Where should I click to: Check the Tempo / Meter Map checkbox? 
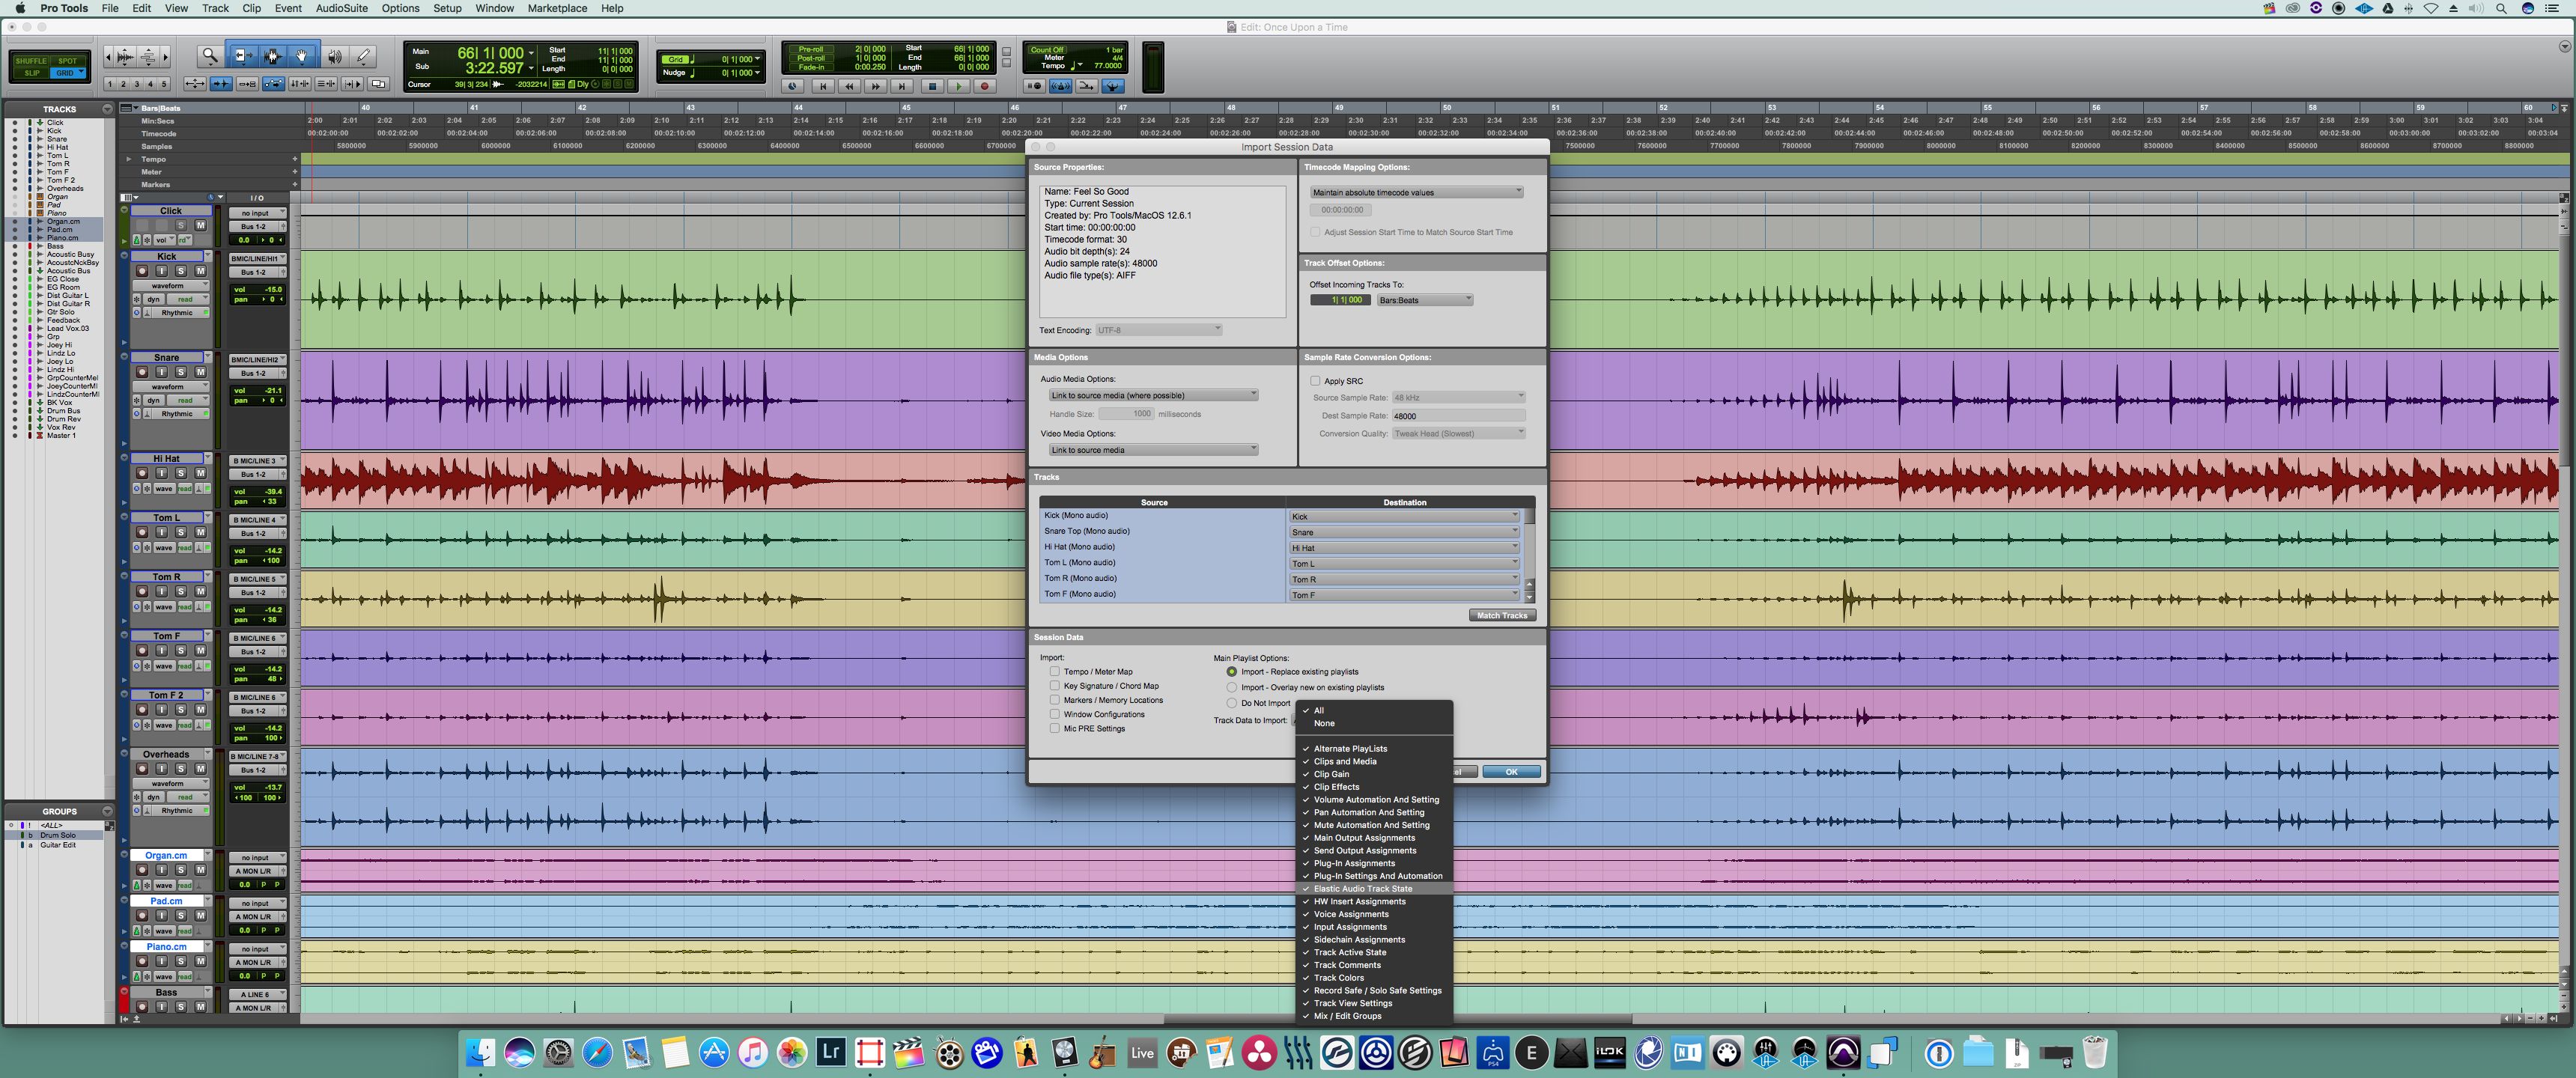click(x=1055, y=672)
